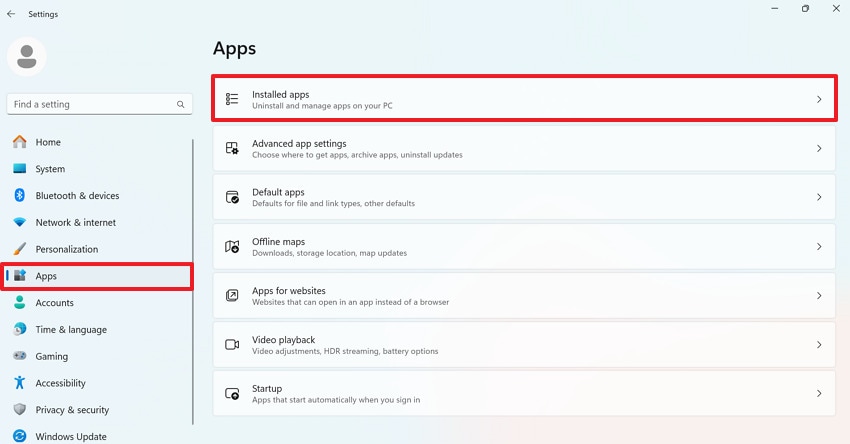850x444 pixels.
Task: Expand Installed apps via its chevron
Action: 819,99
